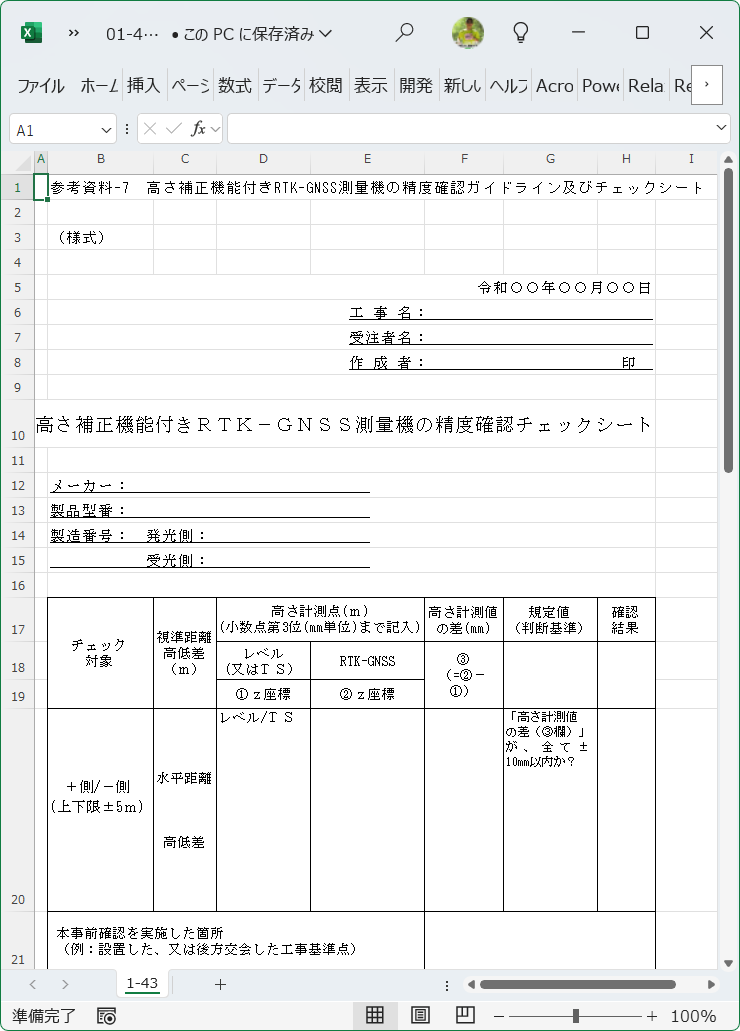Click the チェック対象 table header cell
This screenshot has width=740, height=1031.
pos(100,653)
